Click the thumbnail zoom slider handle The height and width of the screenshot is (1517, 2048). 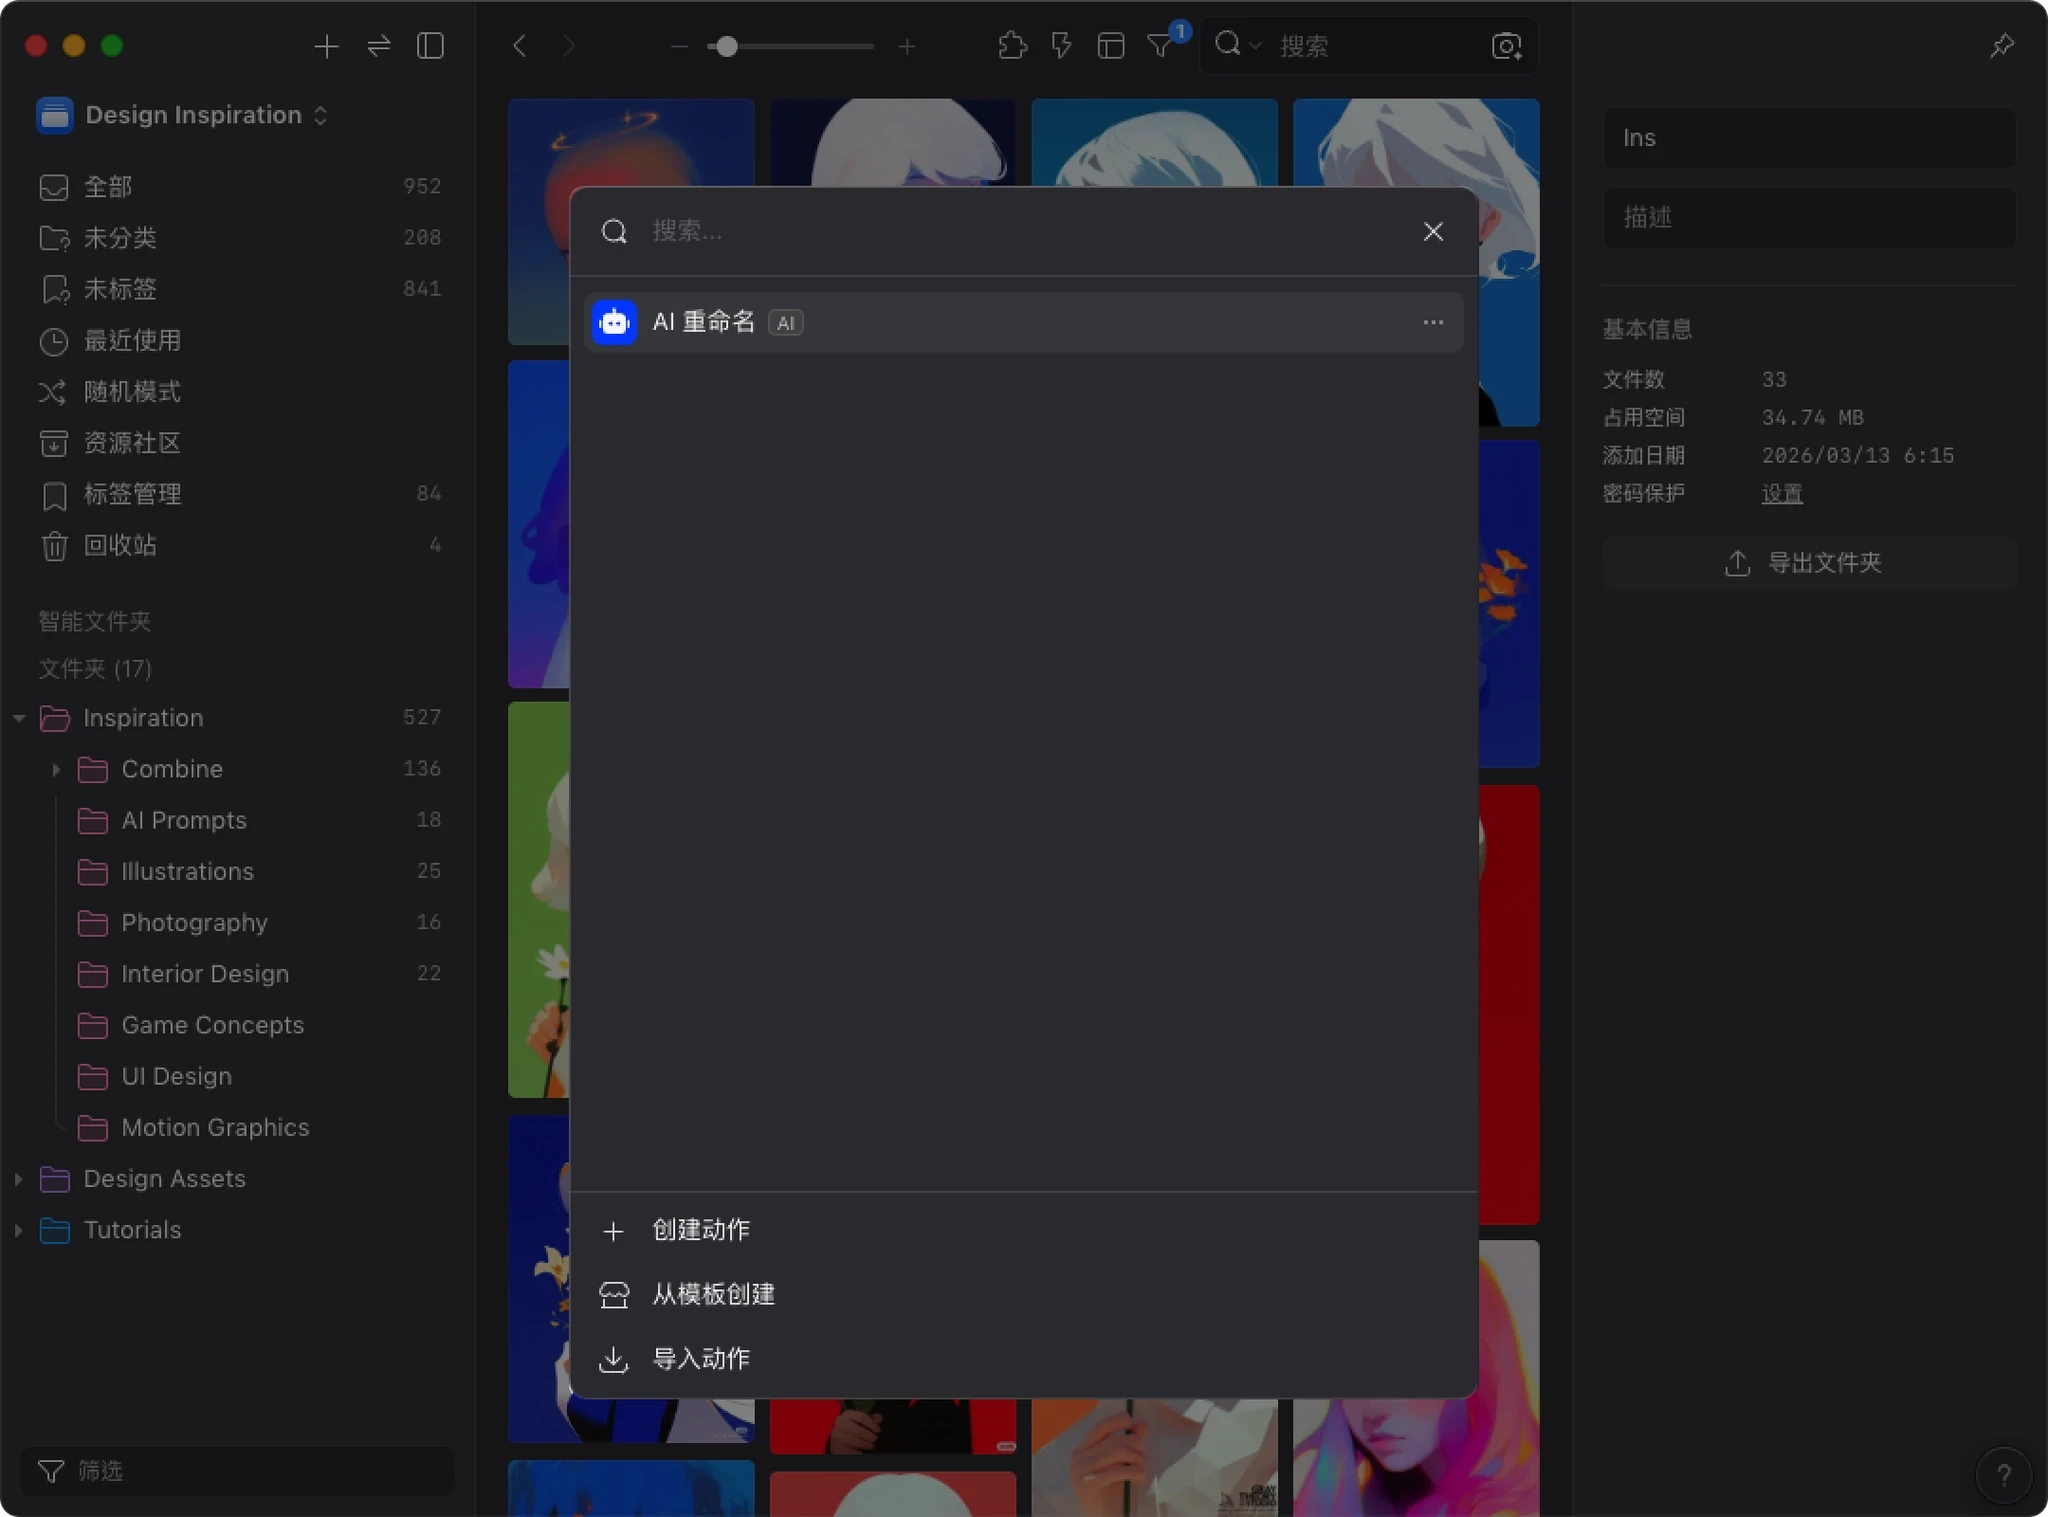727,46
